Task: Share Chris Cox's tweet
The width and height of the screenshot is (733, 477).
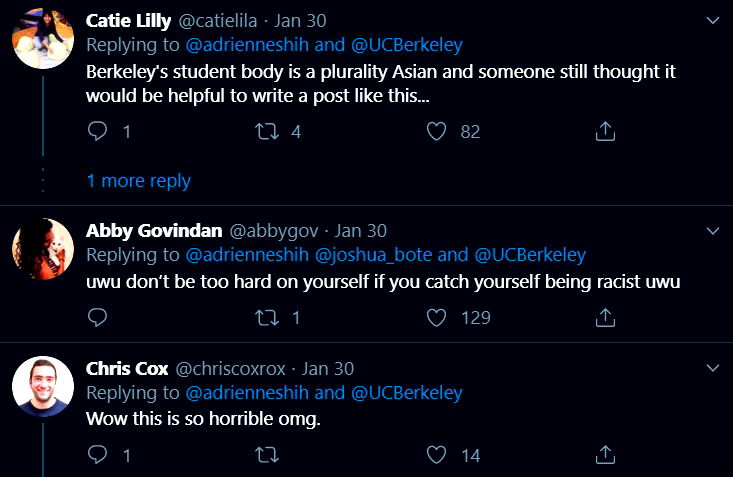Action: [x=604, y=455]
